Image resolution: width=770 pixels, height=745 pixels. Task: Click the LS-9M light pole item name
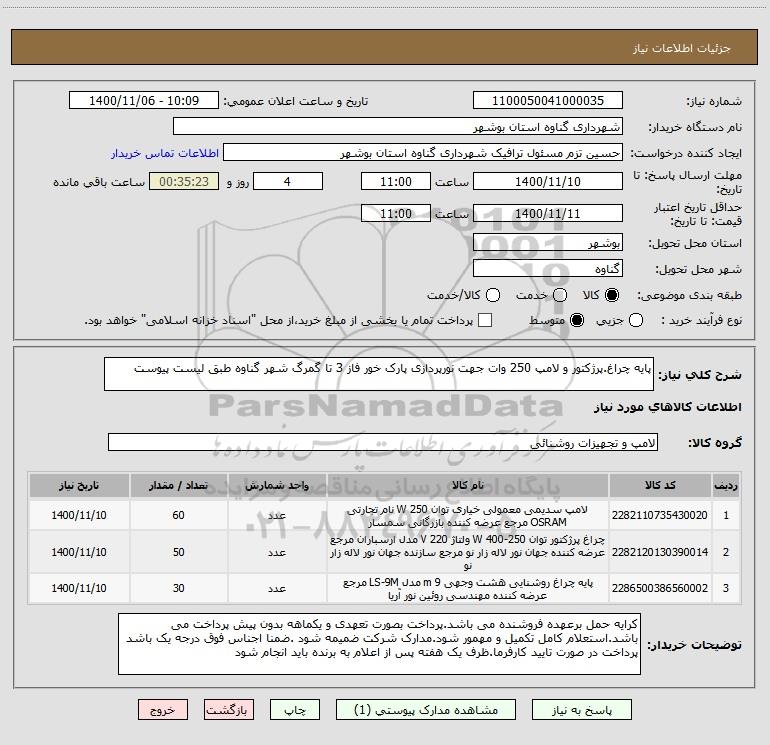(x=468, y=589)
